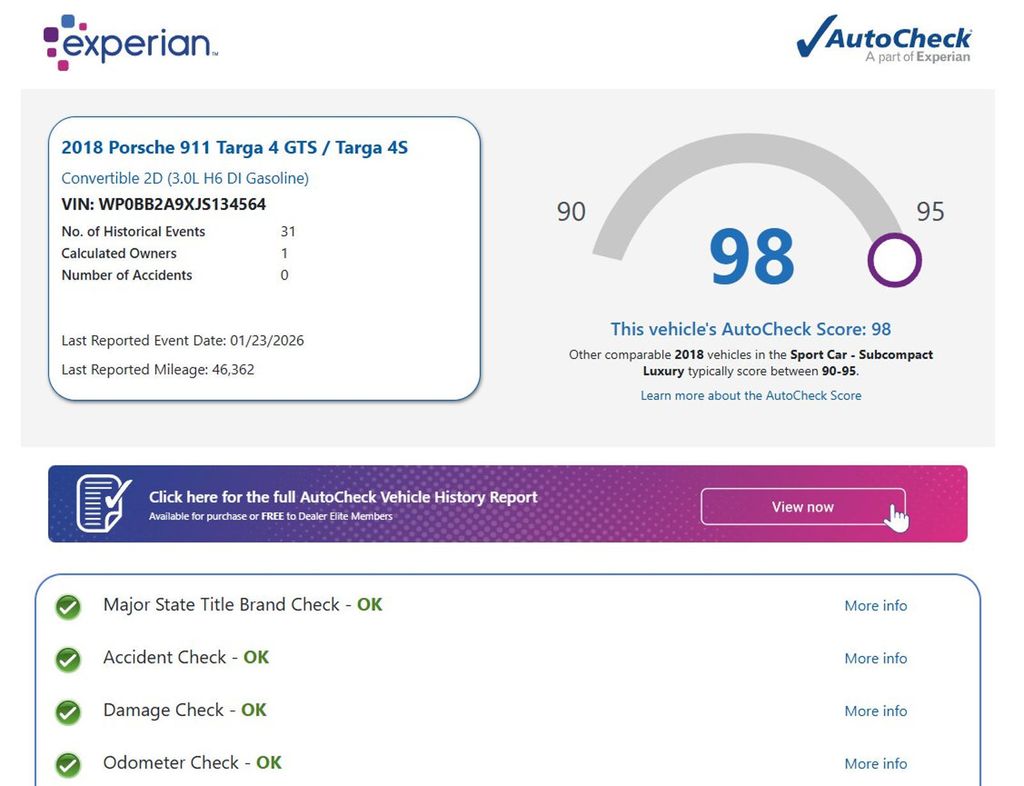This screenshot has height=786, width=1024.
Task: Click the report document icon in banner
Action: [x=104, y=503]
